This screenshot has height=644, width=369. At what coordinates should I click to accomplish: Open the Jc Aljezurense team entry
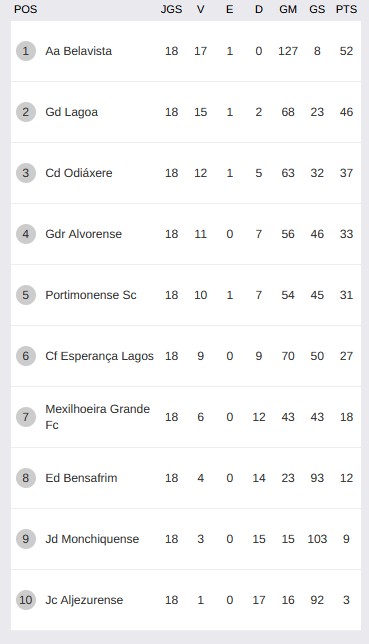[84, 600]
